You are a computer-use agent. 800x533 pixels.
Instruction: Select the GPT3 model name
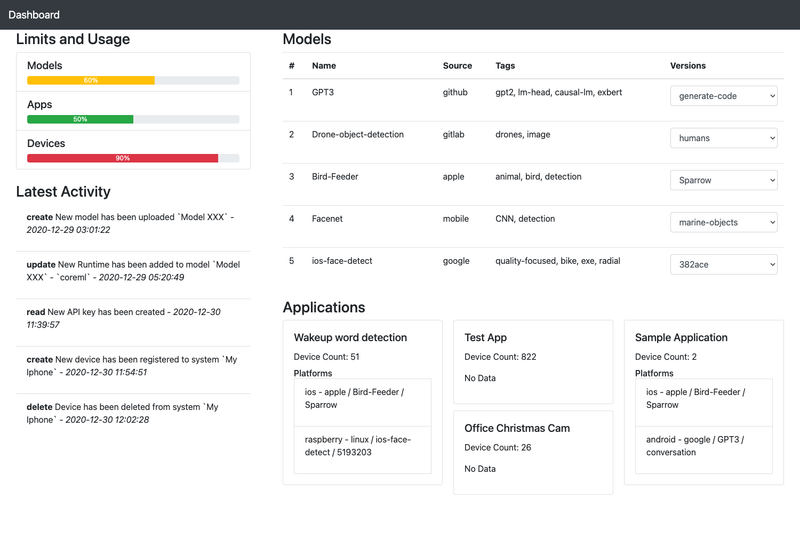(322, 92)
